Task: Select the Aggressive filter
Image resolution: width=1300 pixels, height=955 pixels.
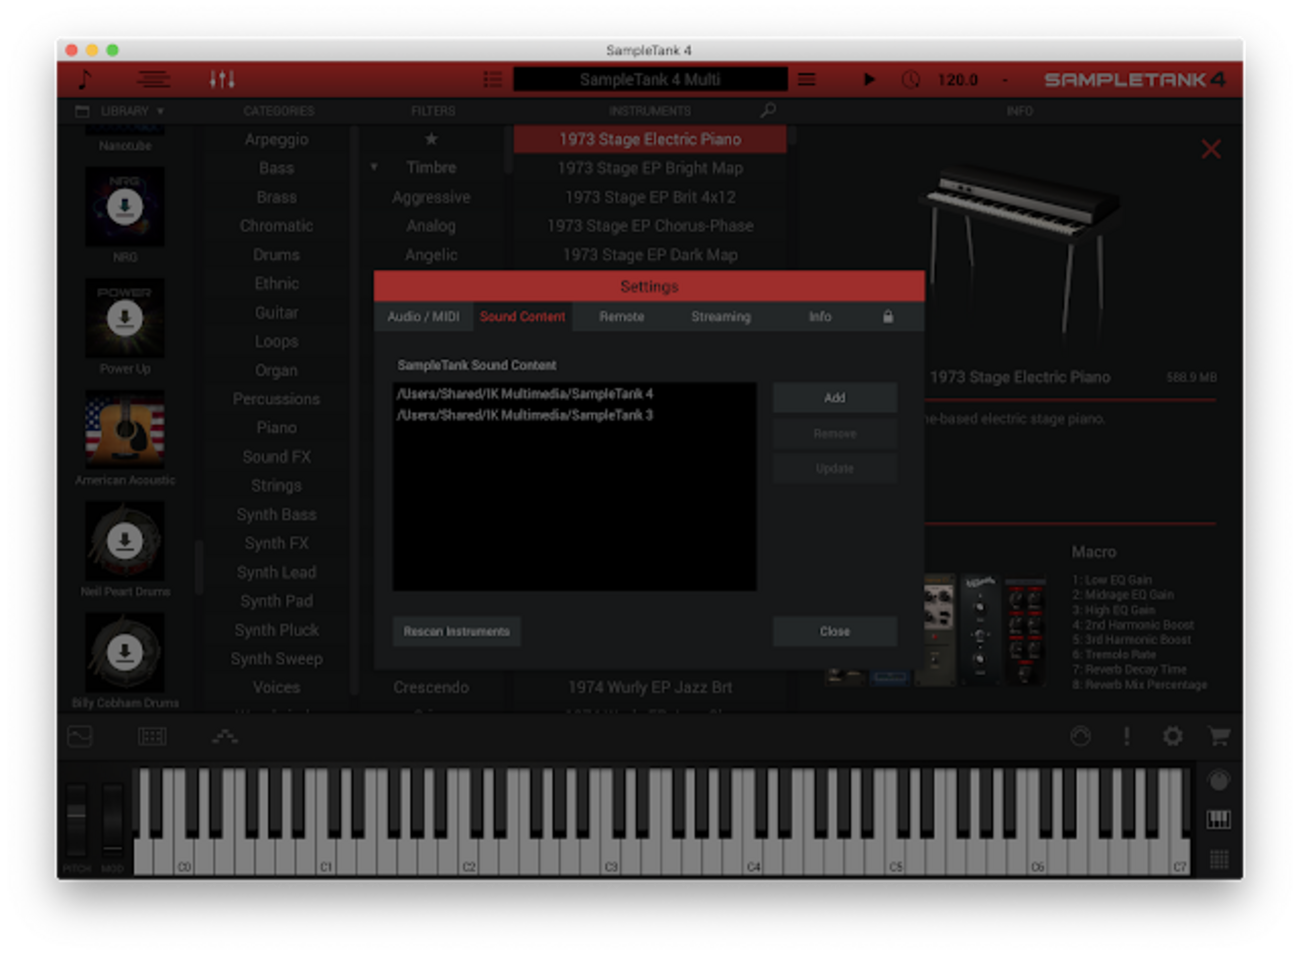Action: (431, 197)
